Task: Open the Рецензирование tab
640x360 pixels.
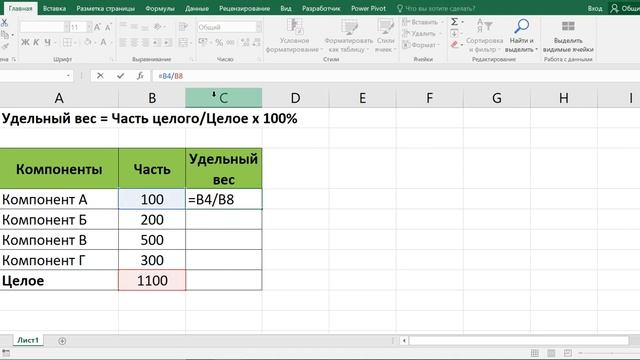Action: pyautogui.click(x=244, y=8)
